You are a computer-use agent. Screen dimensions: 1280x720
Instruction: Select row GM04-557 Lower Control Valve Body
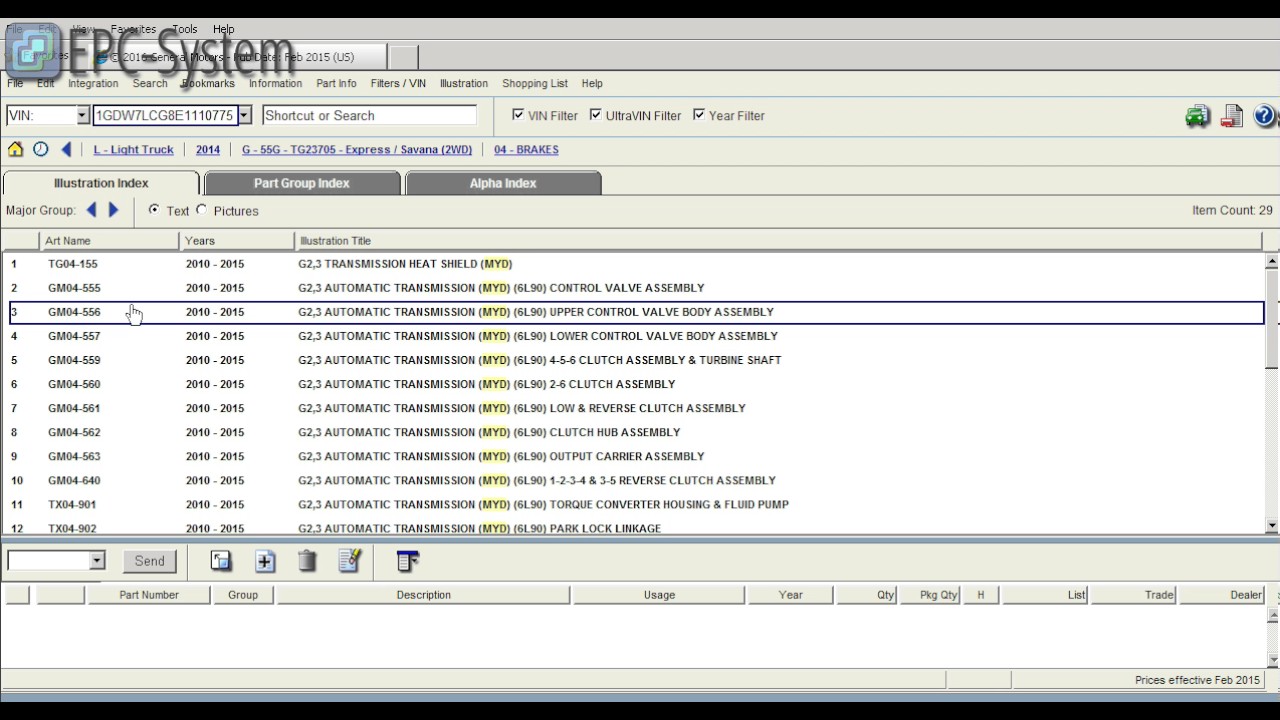pyautogui.click(x=636, y=336)
